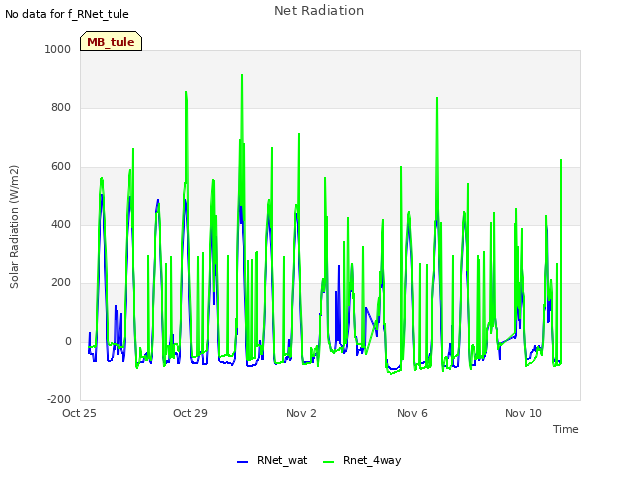Click the 400 y-axis tick label
This screenshot has width=640, height=480.
click(x=61, y=224)
